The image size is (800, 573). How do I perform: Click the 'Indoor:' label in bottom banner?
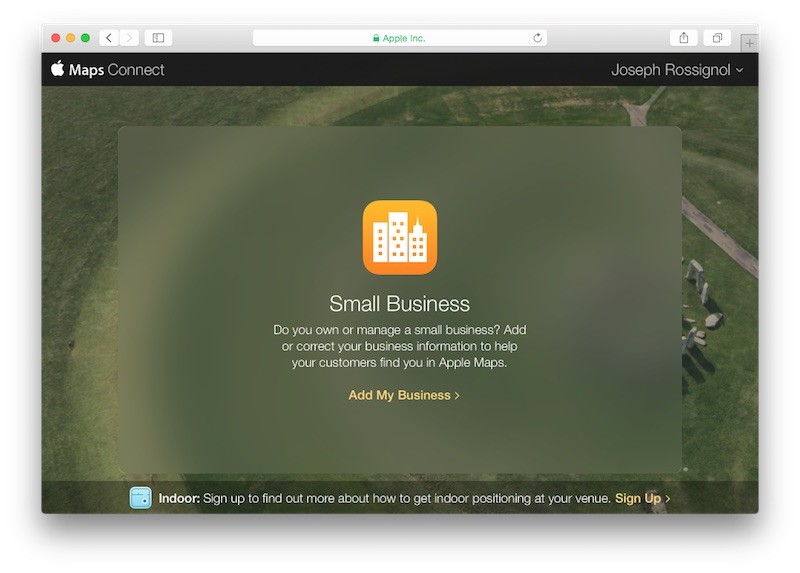tap(179, 498)
